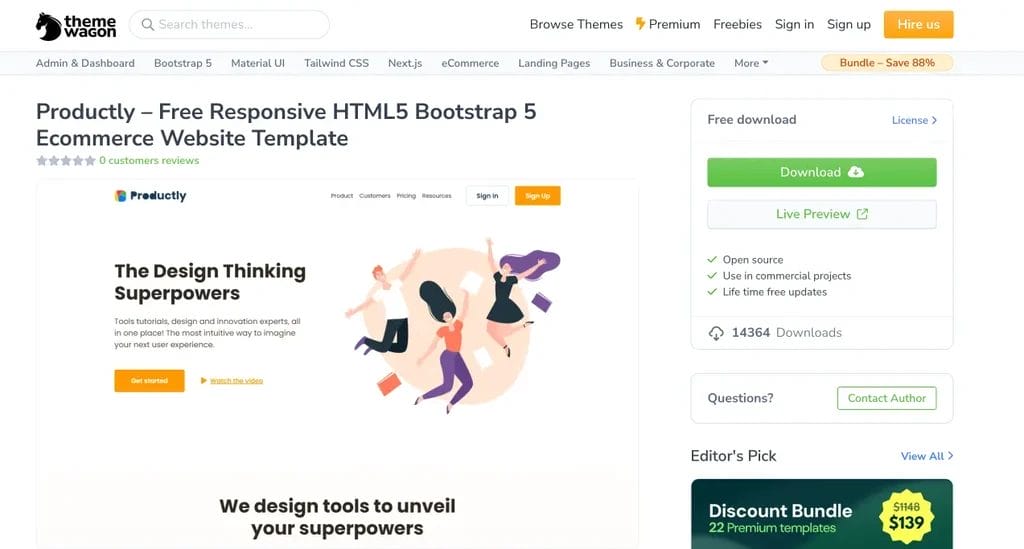Select Tailwind CSS category
This screenshot has width=1024, height=549.
coord(336,63)
